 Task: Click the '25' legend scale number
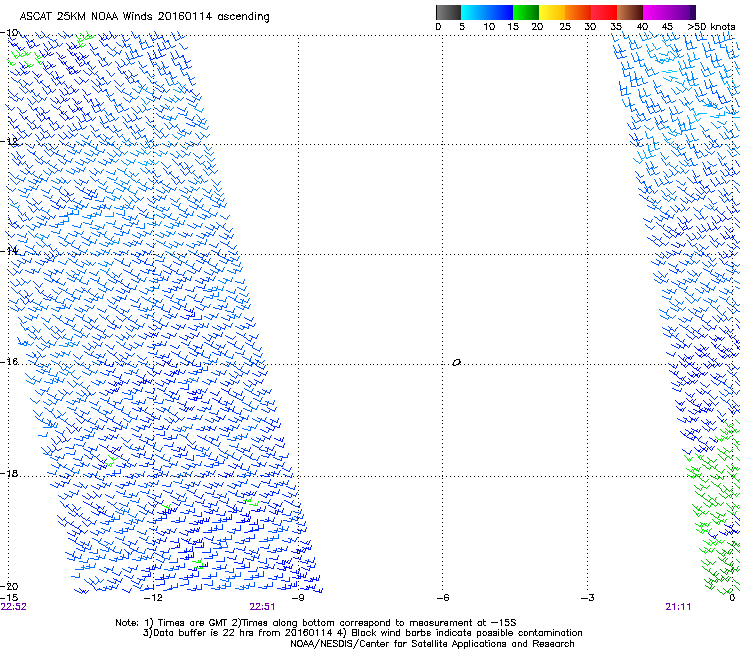coord(565,27)
